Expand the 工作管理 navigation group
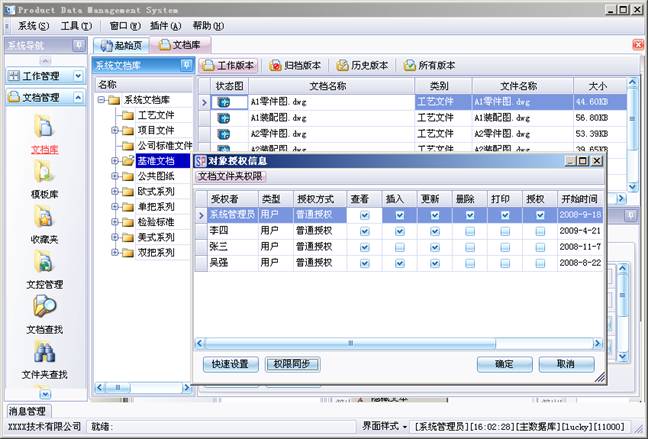The height and width of the screenshot is (439, 648). (x=78, y=76)
